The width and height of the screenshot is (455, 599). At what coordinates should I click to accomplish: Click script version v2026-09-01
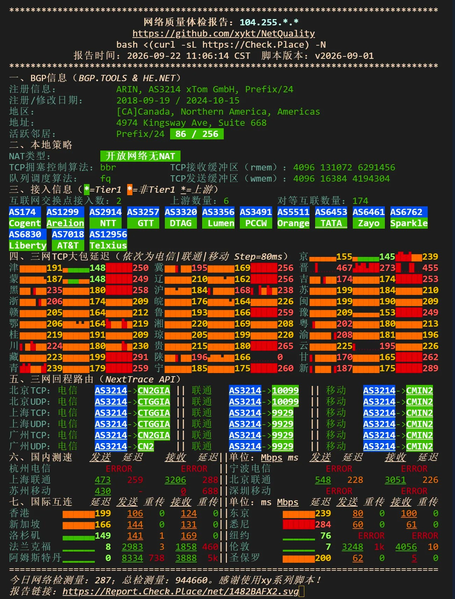[344, 56]
